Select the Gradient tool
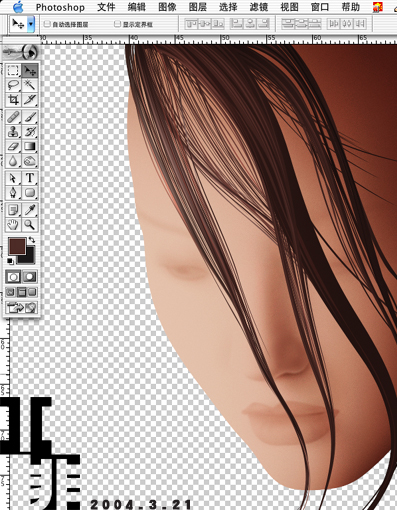 click(30, 146)
